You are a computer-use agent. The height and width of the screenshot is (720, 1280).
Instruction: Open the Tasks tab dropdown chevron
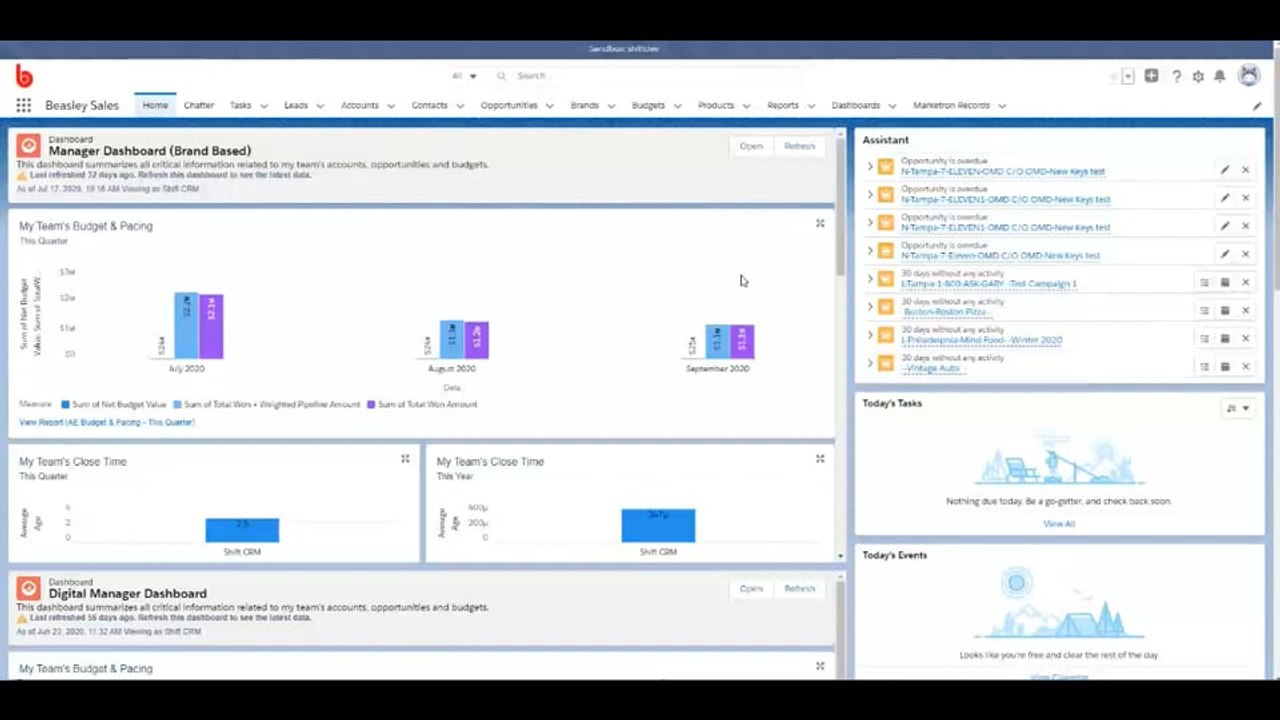pyautogui.click(x=264, y=105)
